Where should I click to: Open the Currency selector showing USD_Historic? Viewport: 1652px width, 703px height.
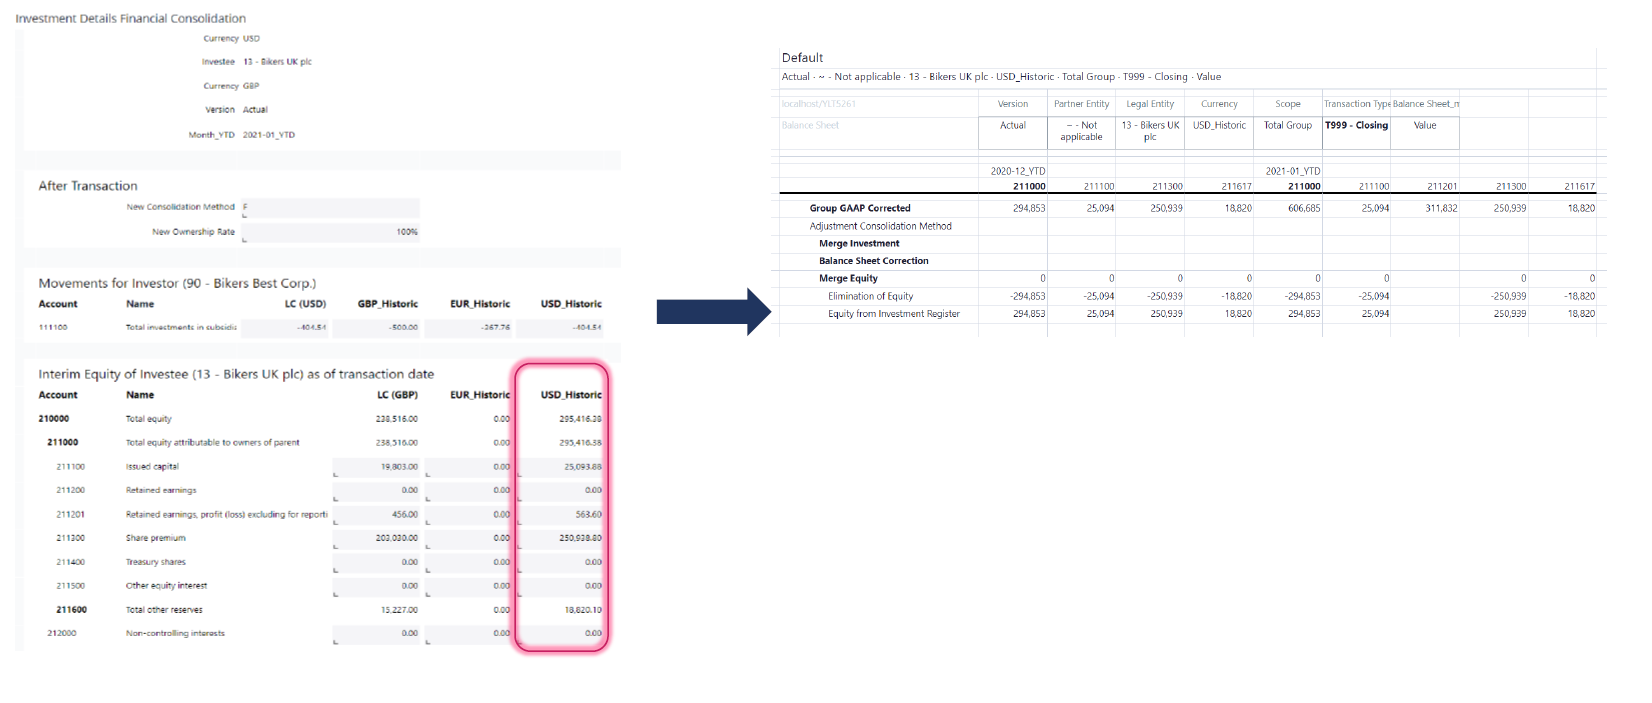pos(1219,126)
